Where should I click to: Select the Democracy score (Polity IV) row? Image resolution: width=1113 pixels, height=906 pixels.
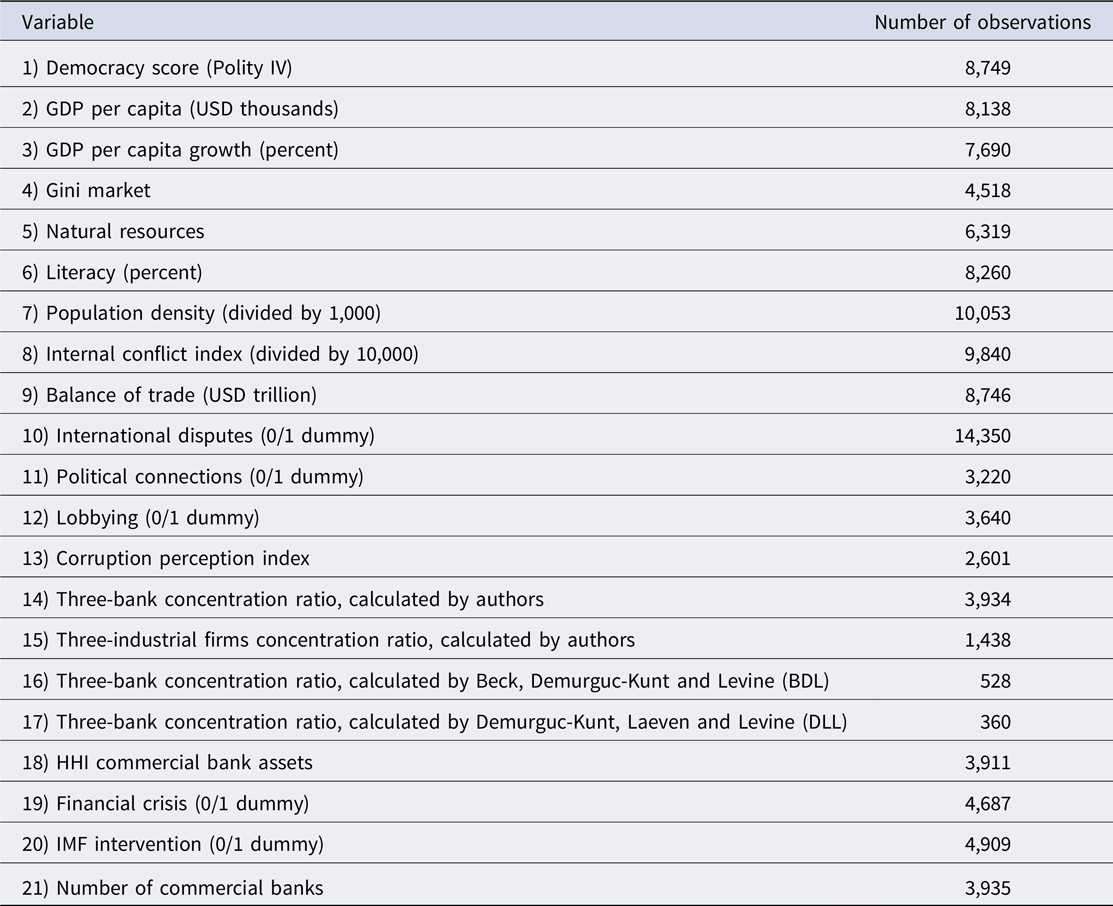point(556,67)
